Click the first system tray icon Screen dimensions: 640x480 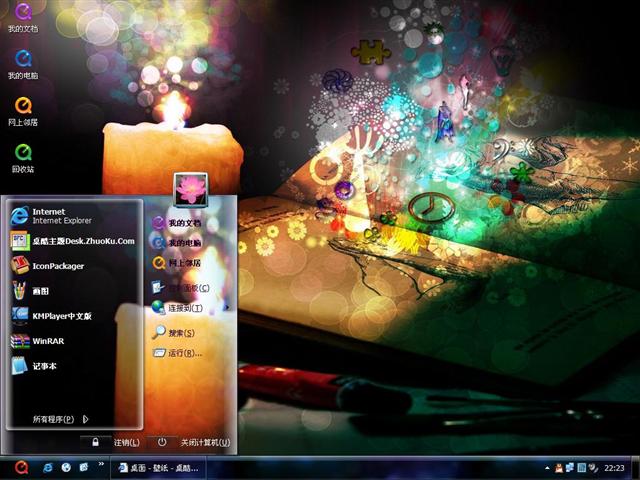click(558, 468)
